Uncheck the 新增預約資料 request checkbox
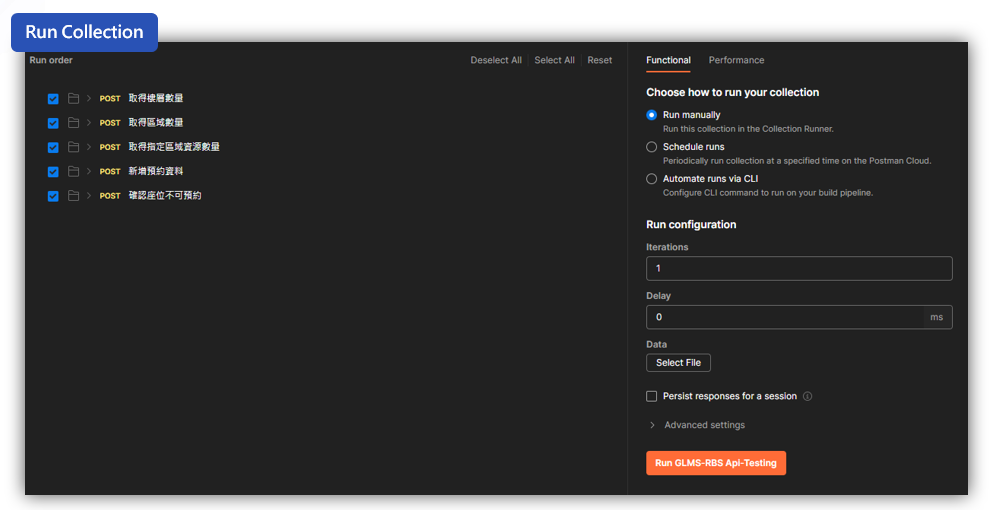Screen dimensions: 998x510 click(x=53, y=172)
